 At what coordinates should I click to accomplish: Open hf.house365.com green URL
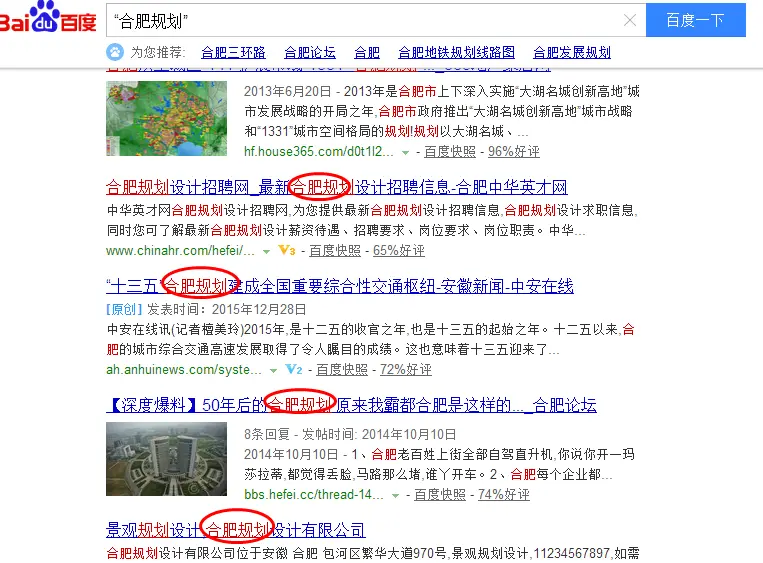point(319,152)
